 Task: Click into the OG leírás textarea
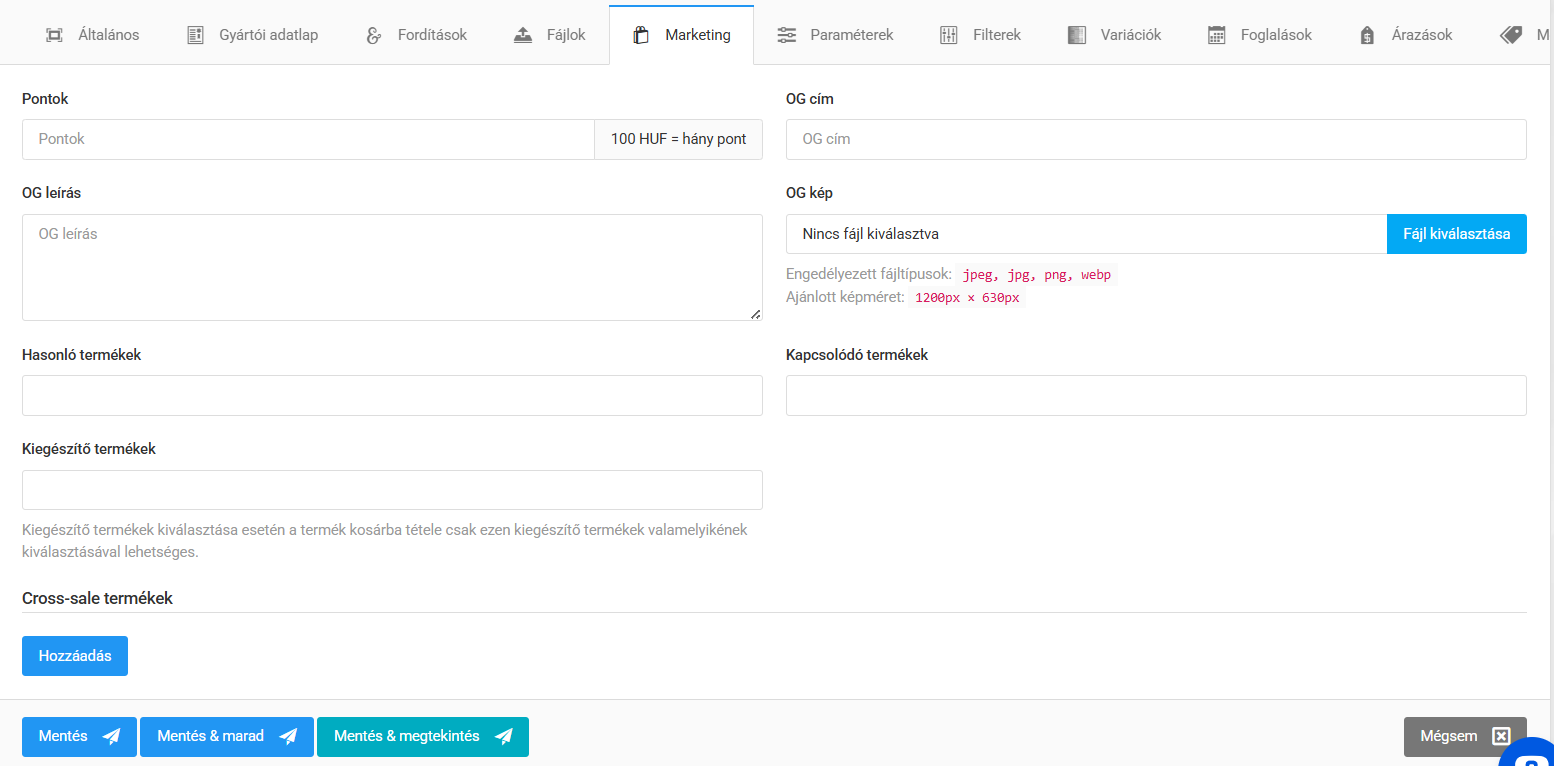pos(392,267)
